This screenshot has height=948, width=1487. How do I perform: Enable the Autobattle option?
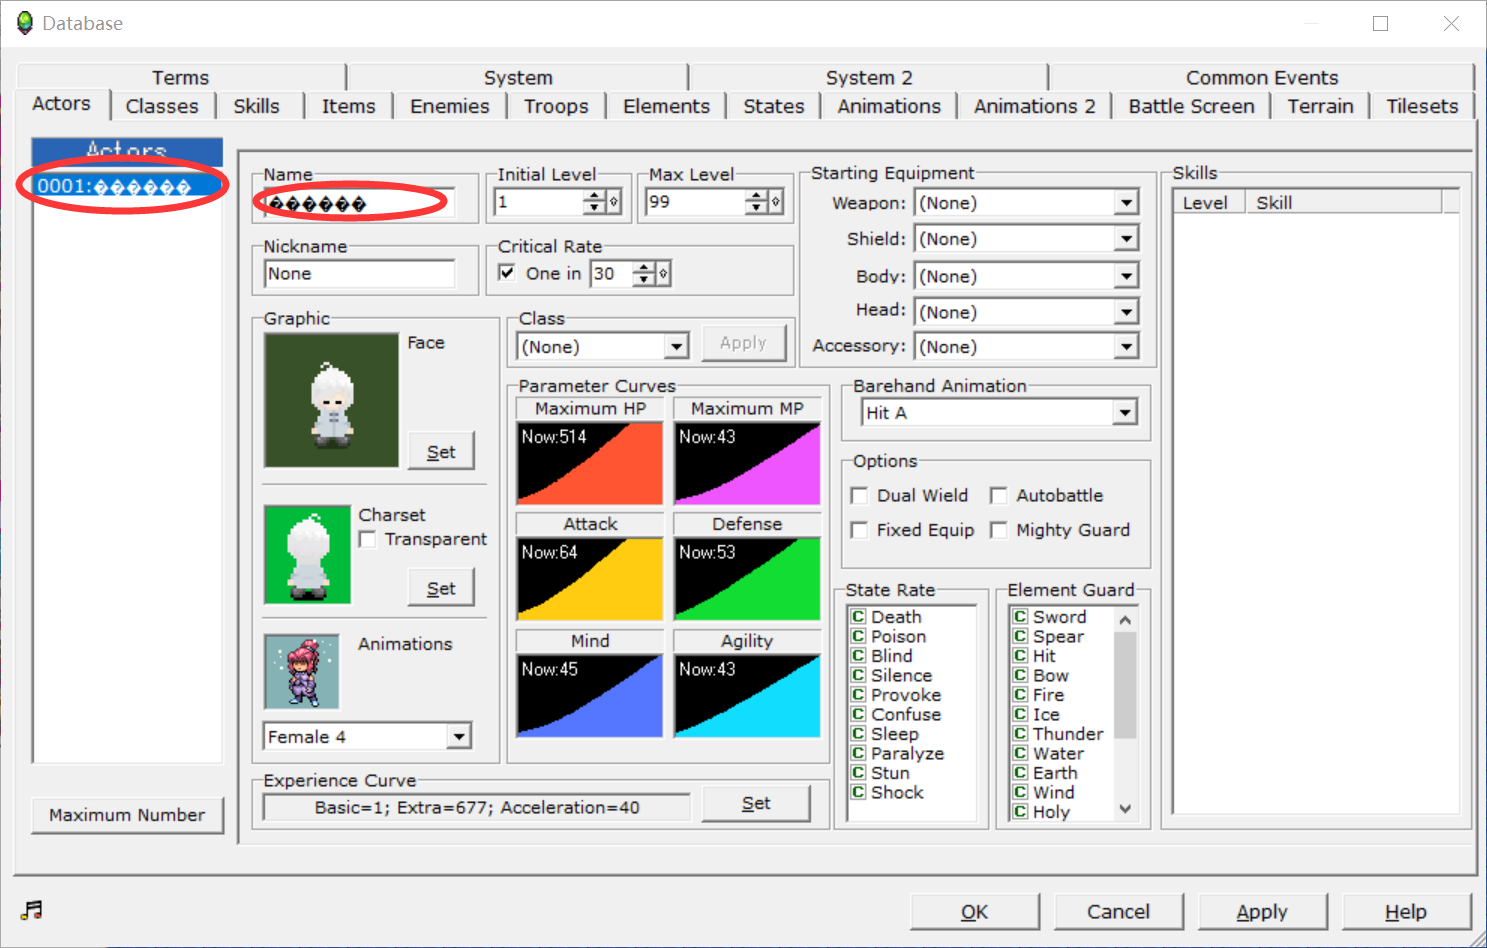(x=998, y=496)
